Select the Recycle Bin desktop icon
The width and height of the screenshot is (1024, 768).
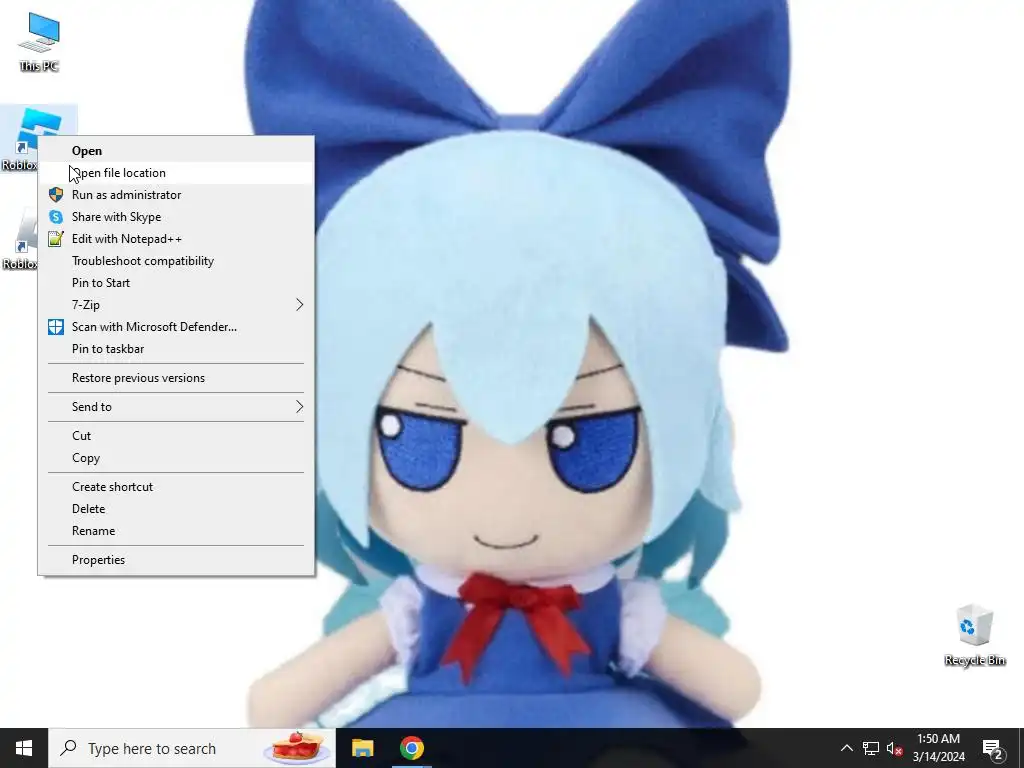click(x=974, y=635)
